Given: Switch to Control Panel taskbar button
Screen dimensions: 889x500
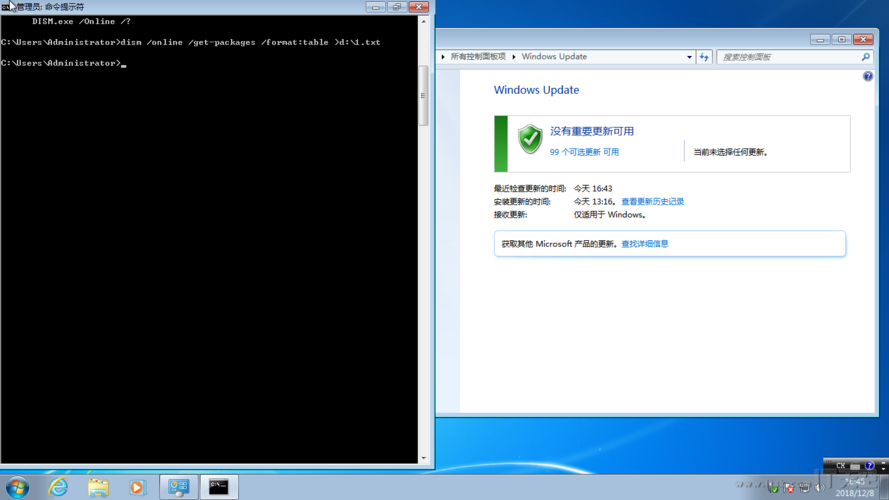Looking at the screenshot, I should point(179,487).
